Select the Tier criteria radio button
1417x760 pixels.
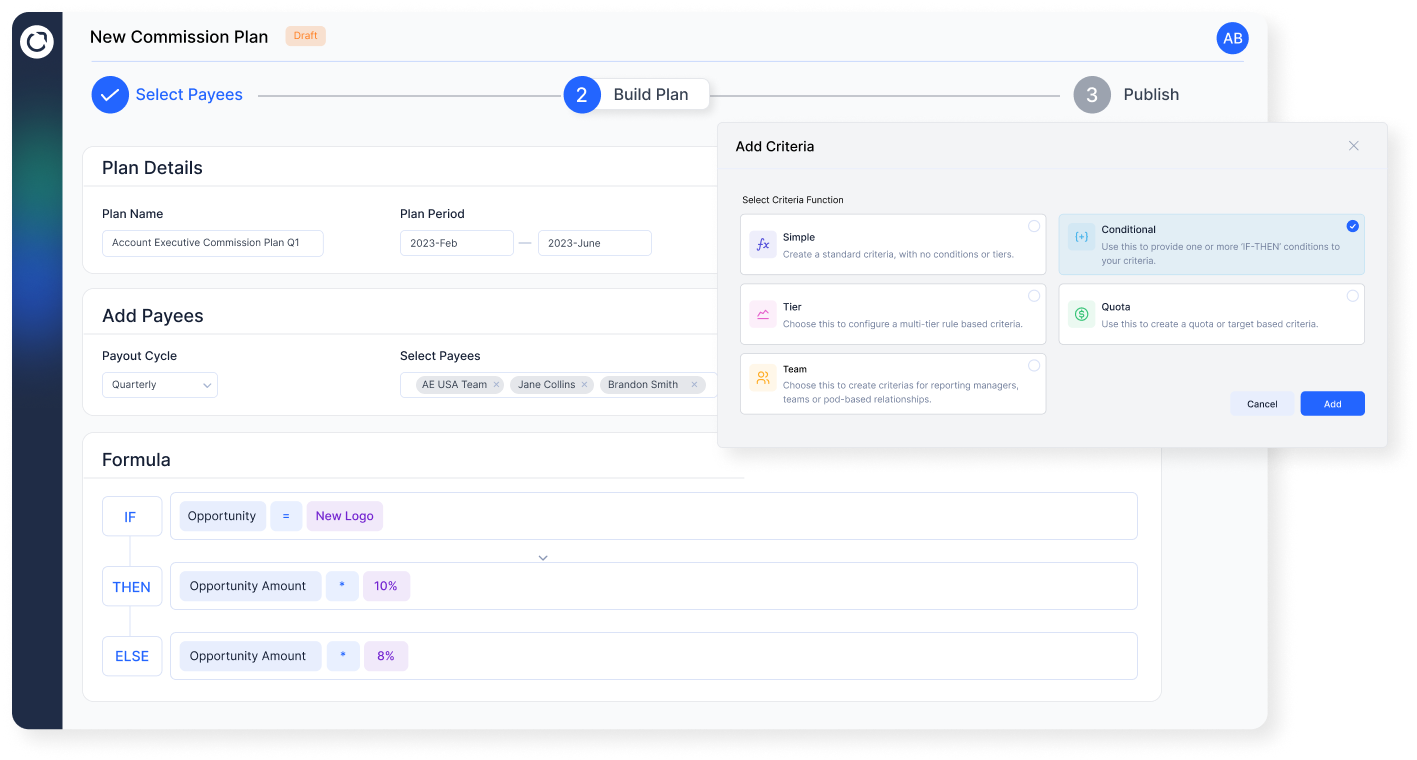point(1034,296)
